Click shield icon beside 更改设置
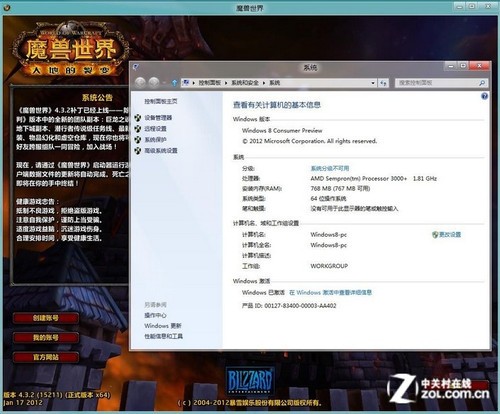Screen dimensions: 500x414 tap(435, 235)
